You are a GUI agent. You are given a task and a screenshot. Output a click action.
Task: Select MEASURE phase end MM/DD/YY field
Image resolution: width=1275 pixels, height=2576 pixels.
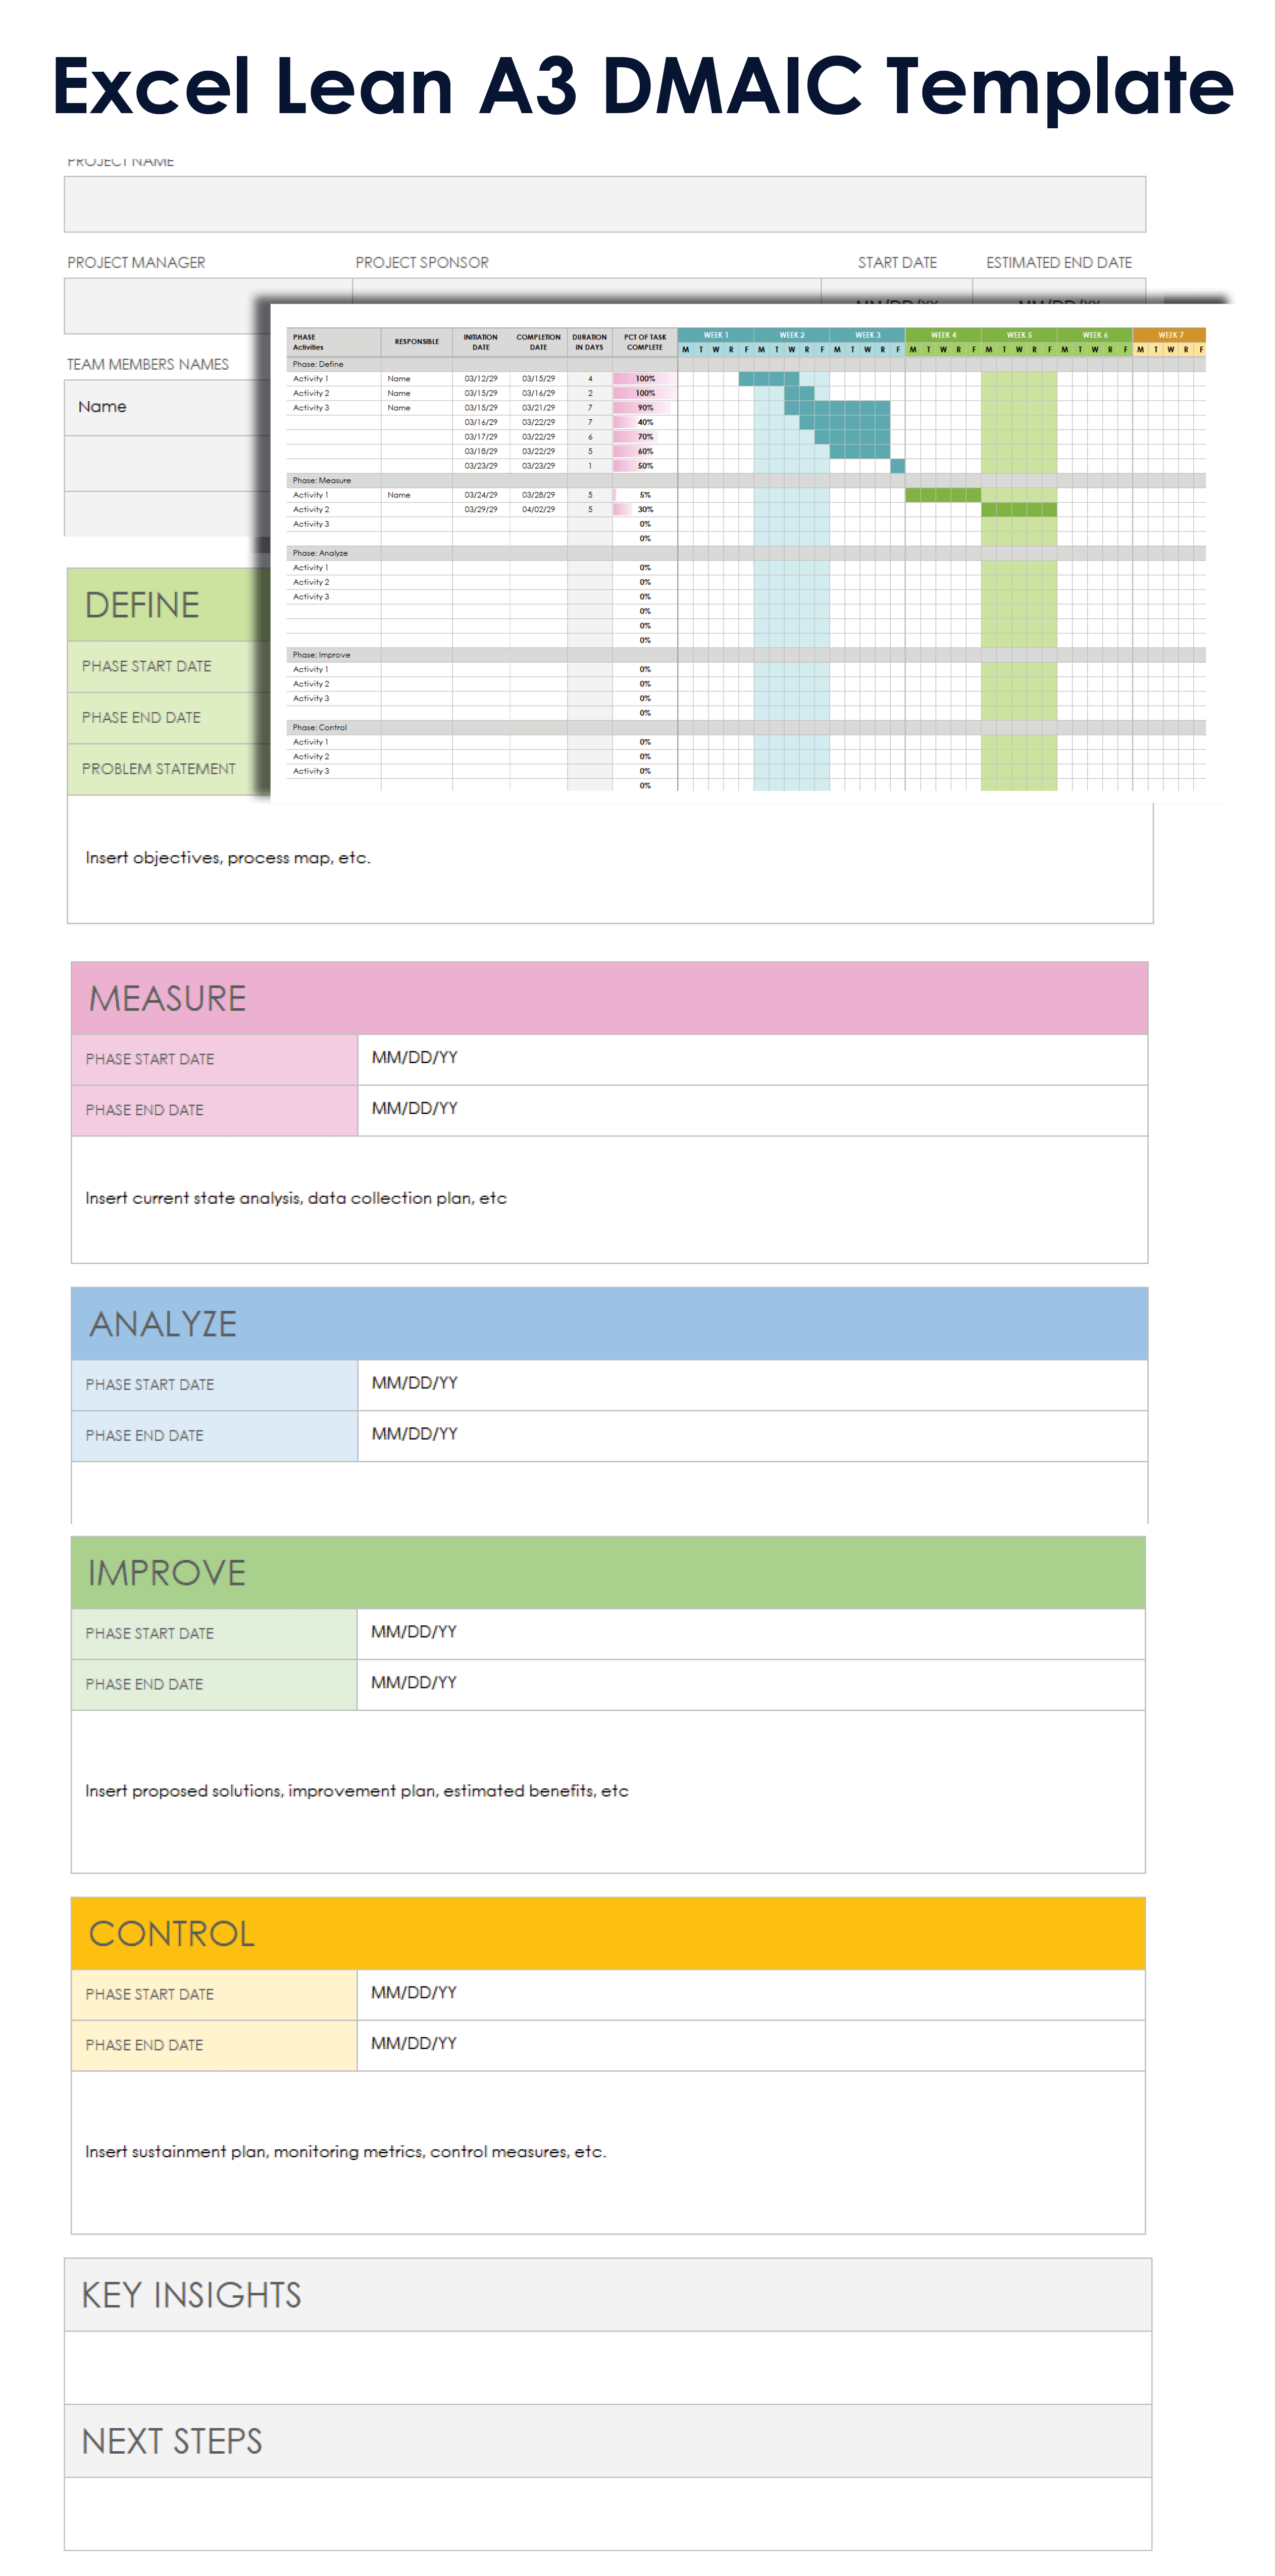(x=752, y=1110)
